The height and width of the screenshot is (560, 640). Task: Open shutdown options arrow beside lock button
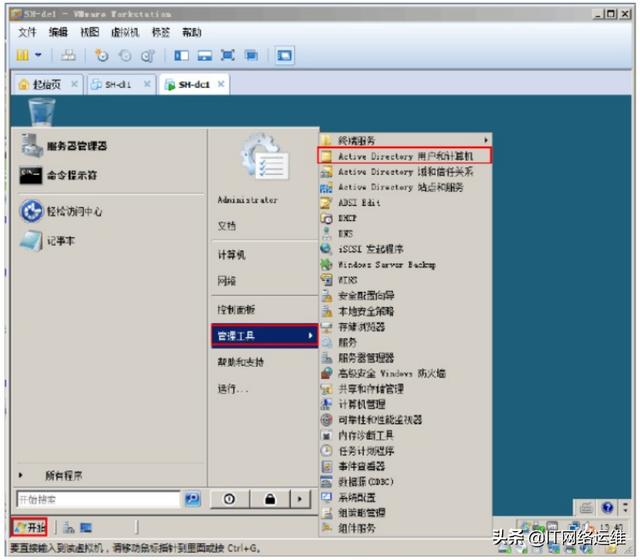point(300,499)
